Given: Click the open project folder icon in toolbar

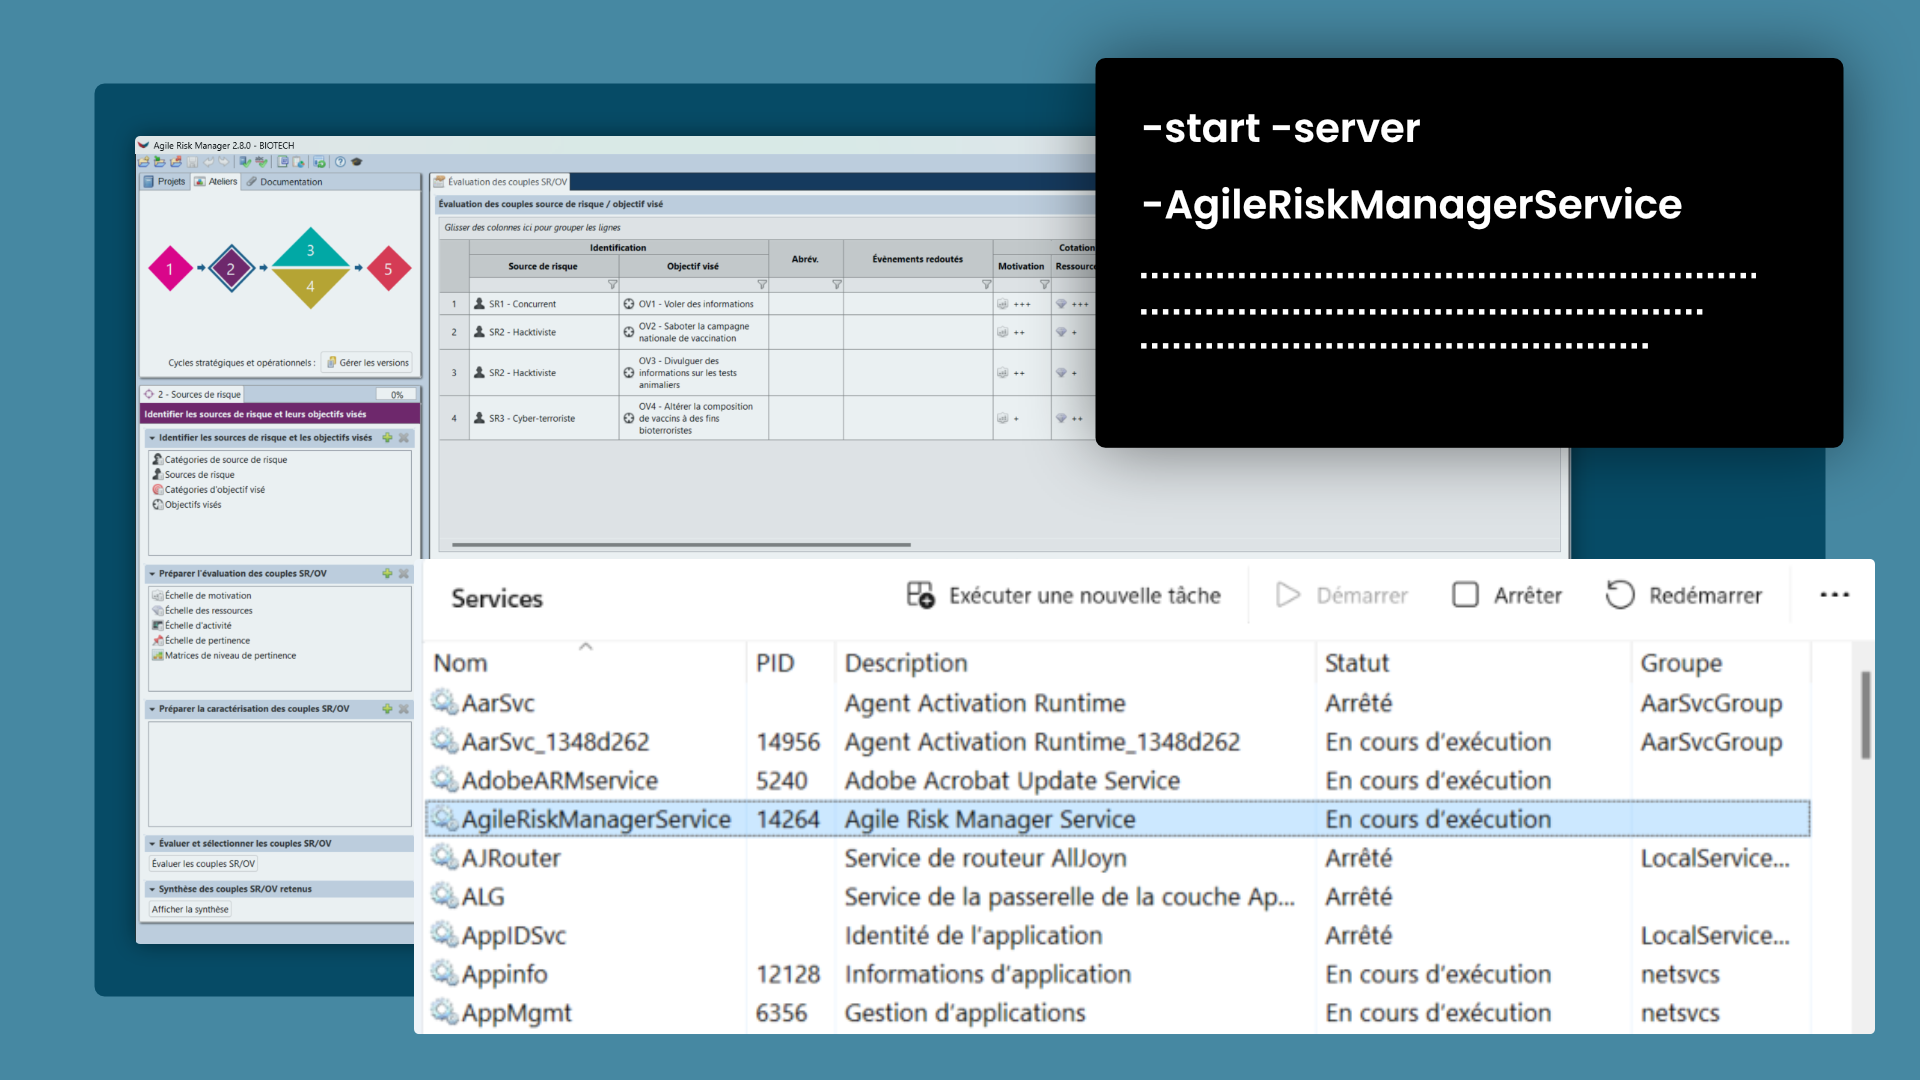Looking at the screenshot, I should pos(143,161).
